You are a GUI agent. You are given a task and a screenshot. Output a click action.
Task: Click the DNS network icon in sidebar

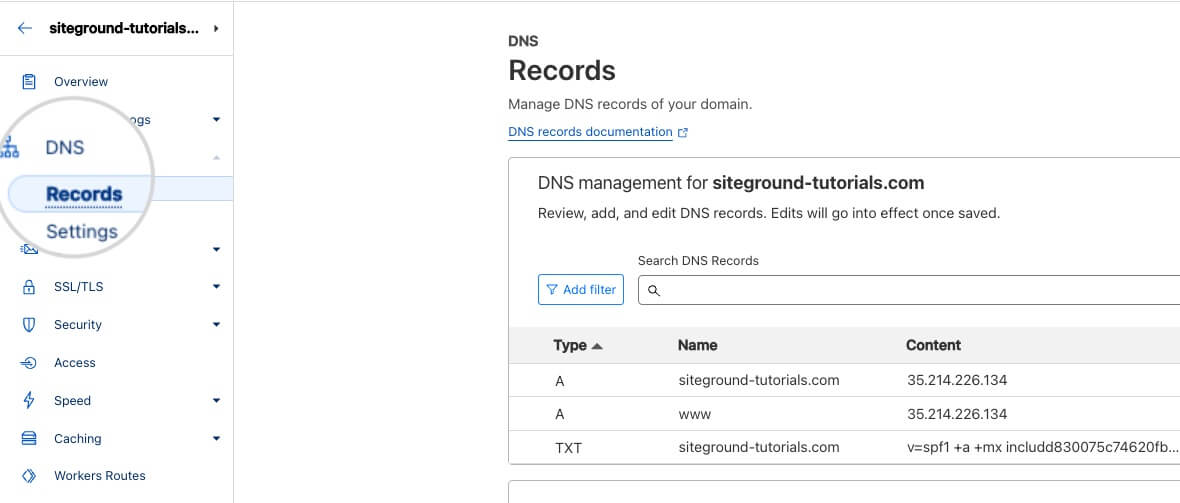(x=9, y=148)
